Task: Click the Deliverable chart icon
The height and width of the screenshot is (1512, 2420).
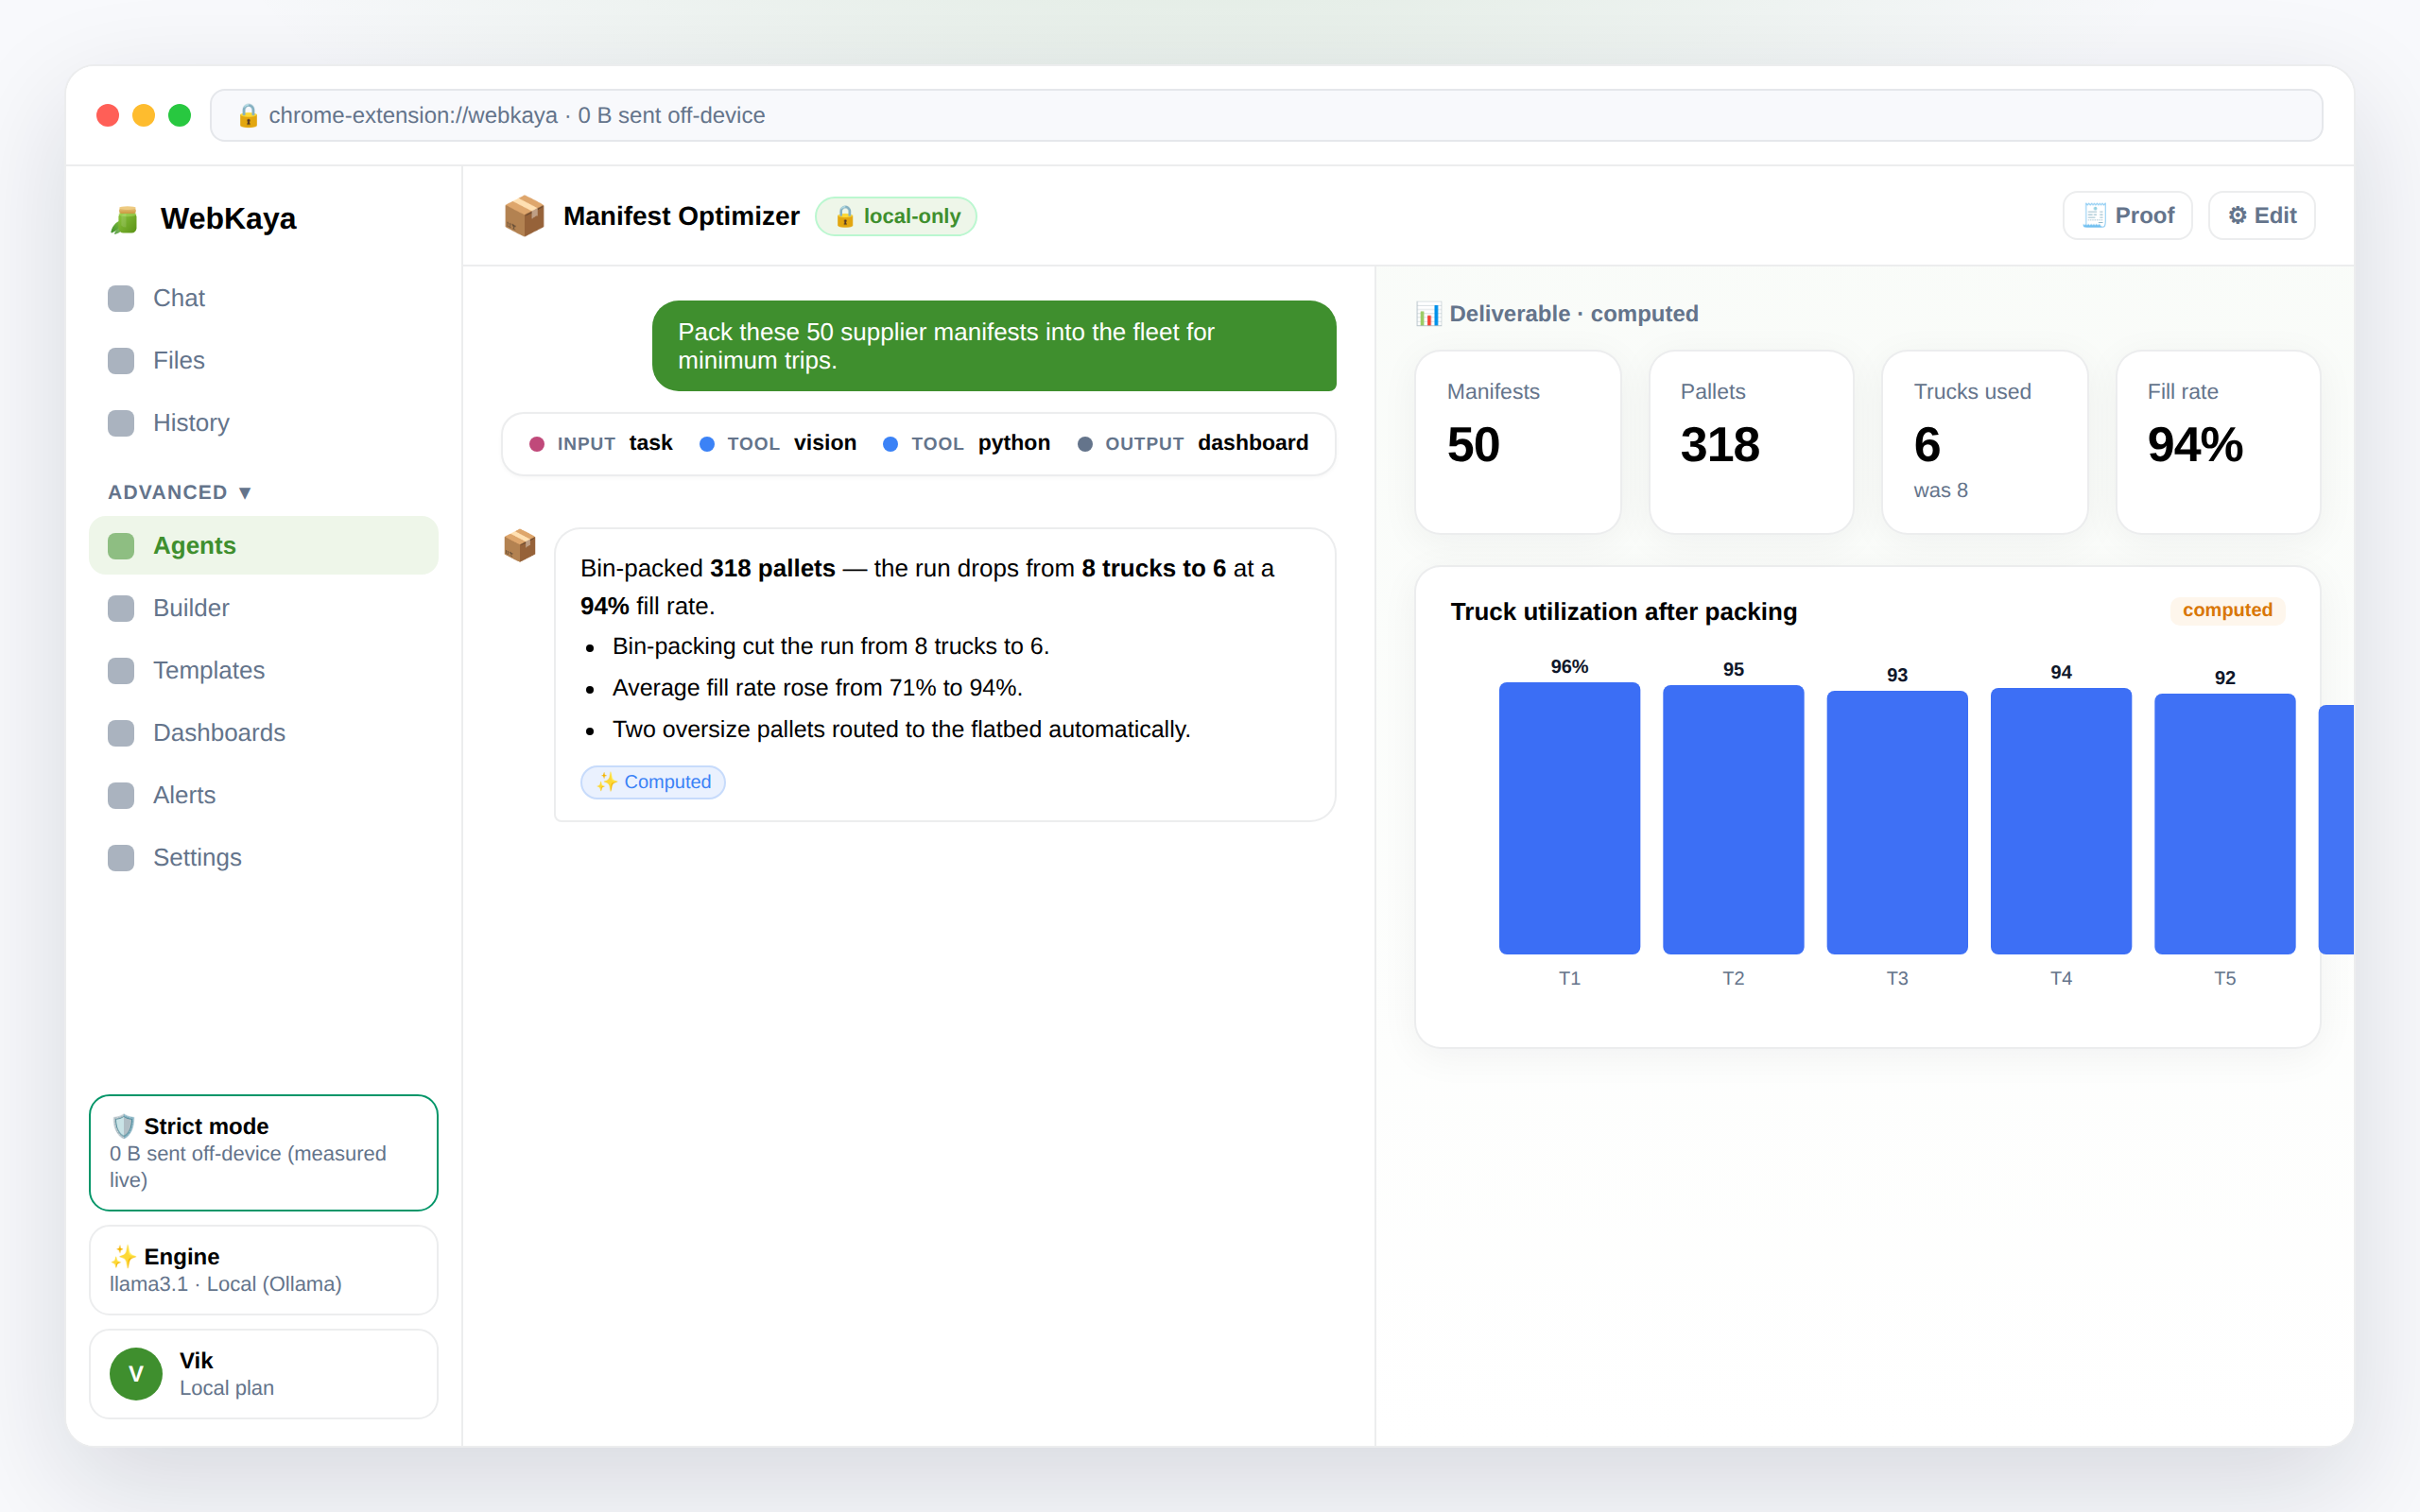Action: click(1428, 314)
